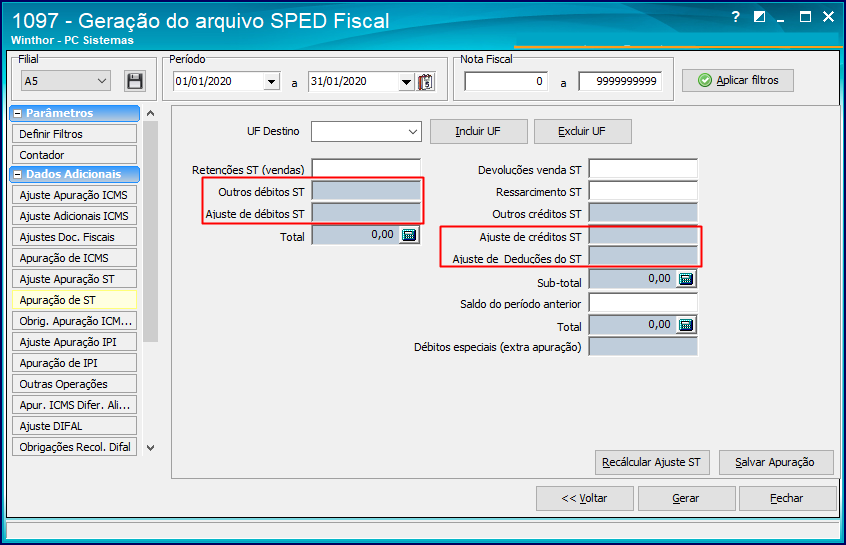Select Apur. ICMS Difer. Ali... item
This screenshot has width=846, height=545.
pyautogui.click(x=74, y=405)
